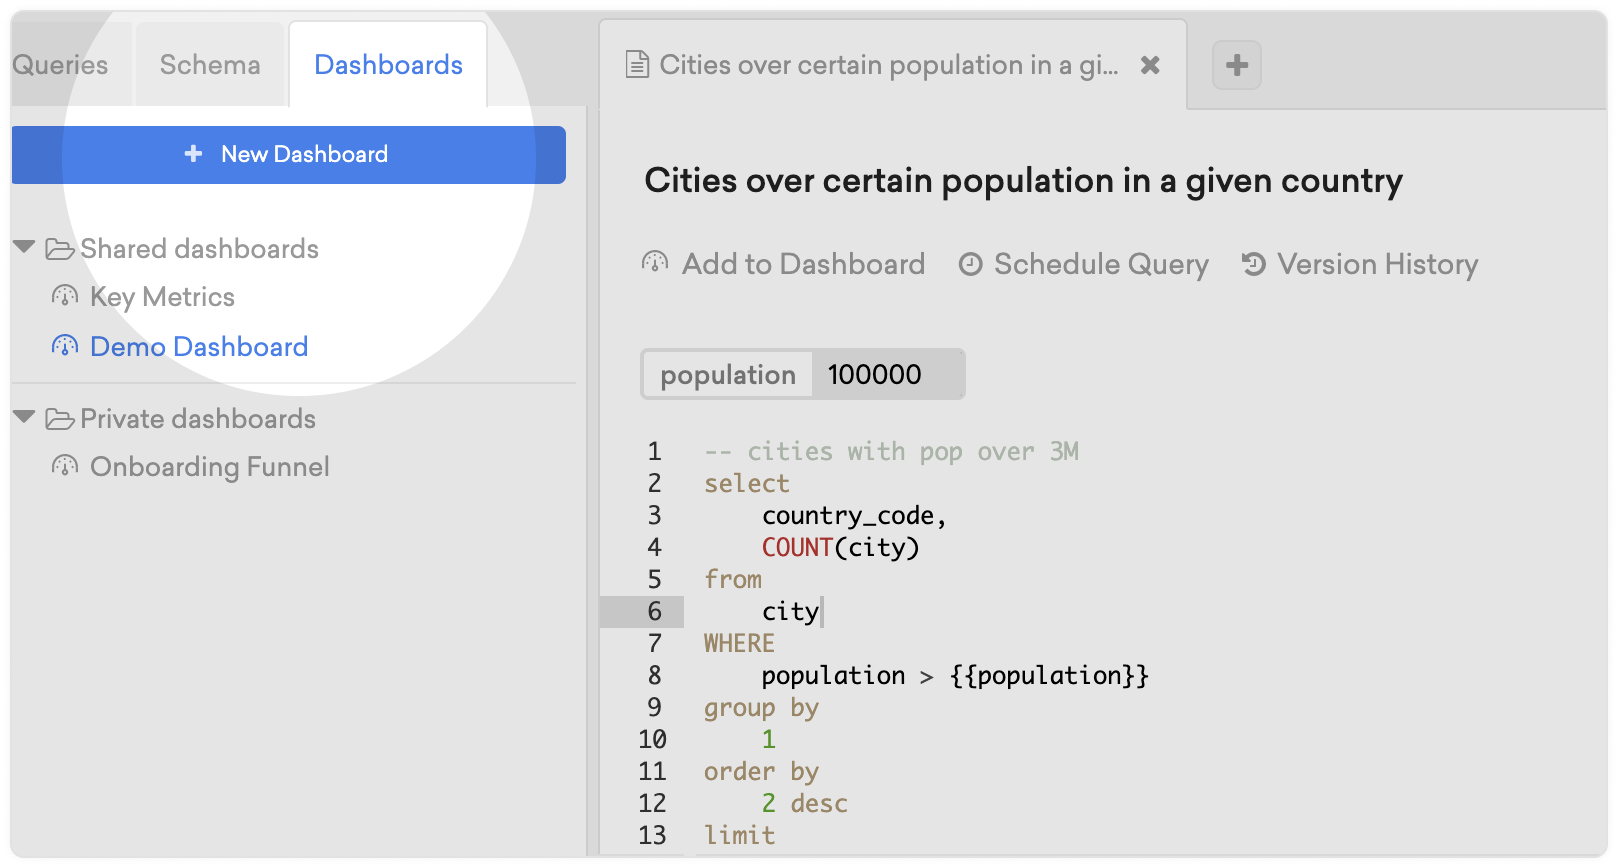Open the Demo Dashboard

click(199, 347)
